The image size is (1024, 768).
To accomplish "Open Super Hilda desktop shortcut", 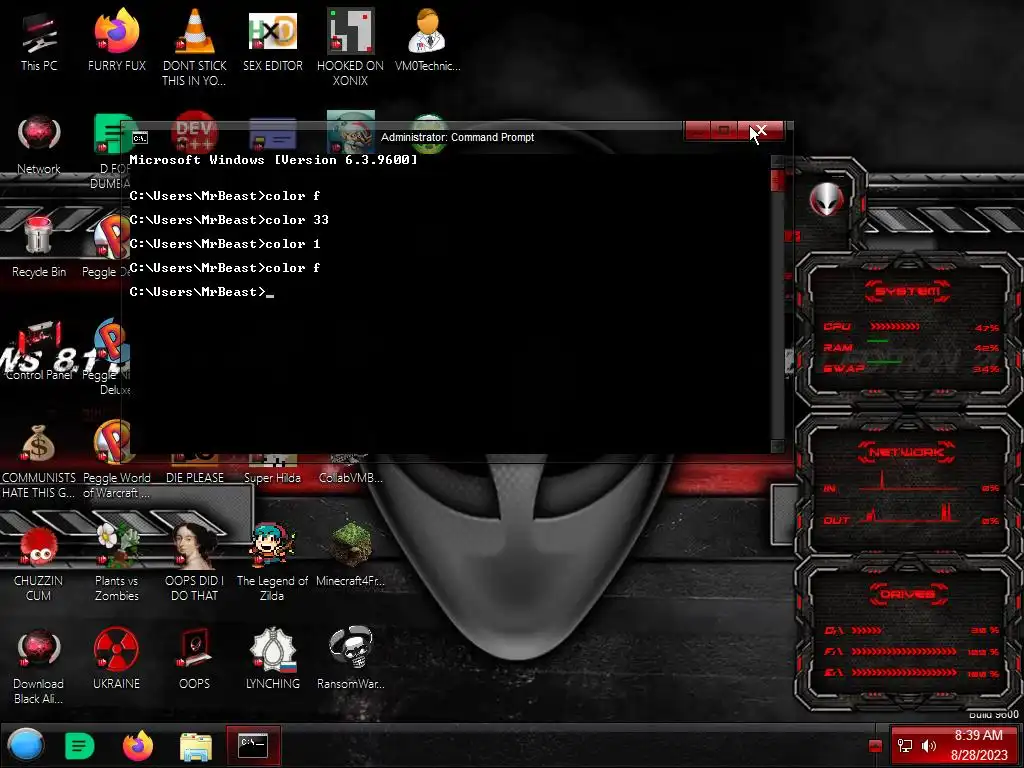I will click(x=273, y=470).
